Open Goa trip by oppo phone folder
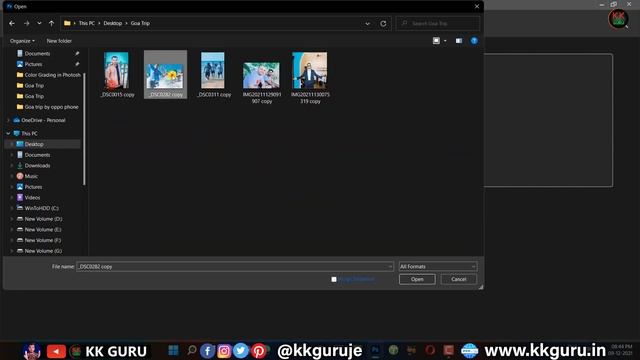This screenshot has width=640, height=360. tap(51, 107)
